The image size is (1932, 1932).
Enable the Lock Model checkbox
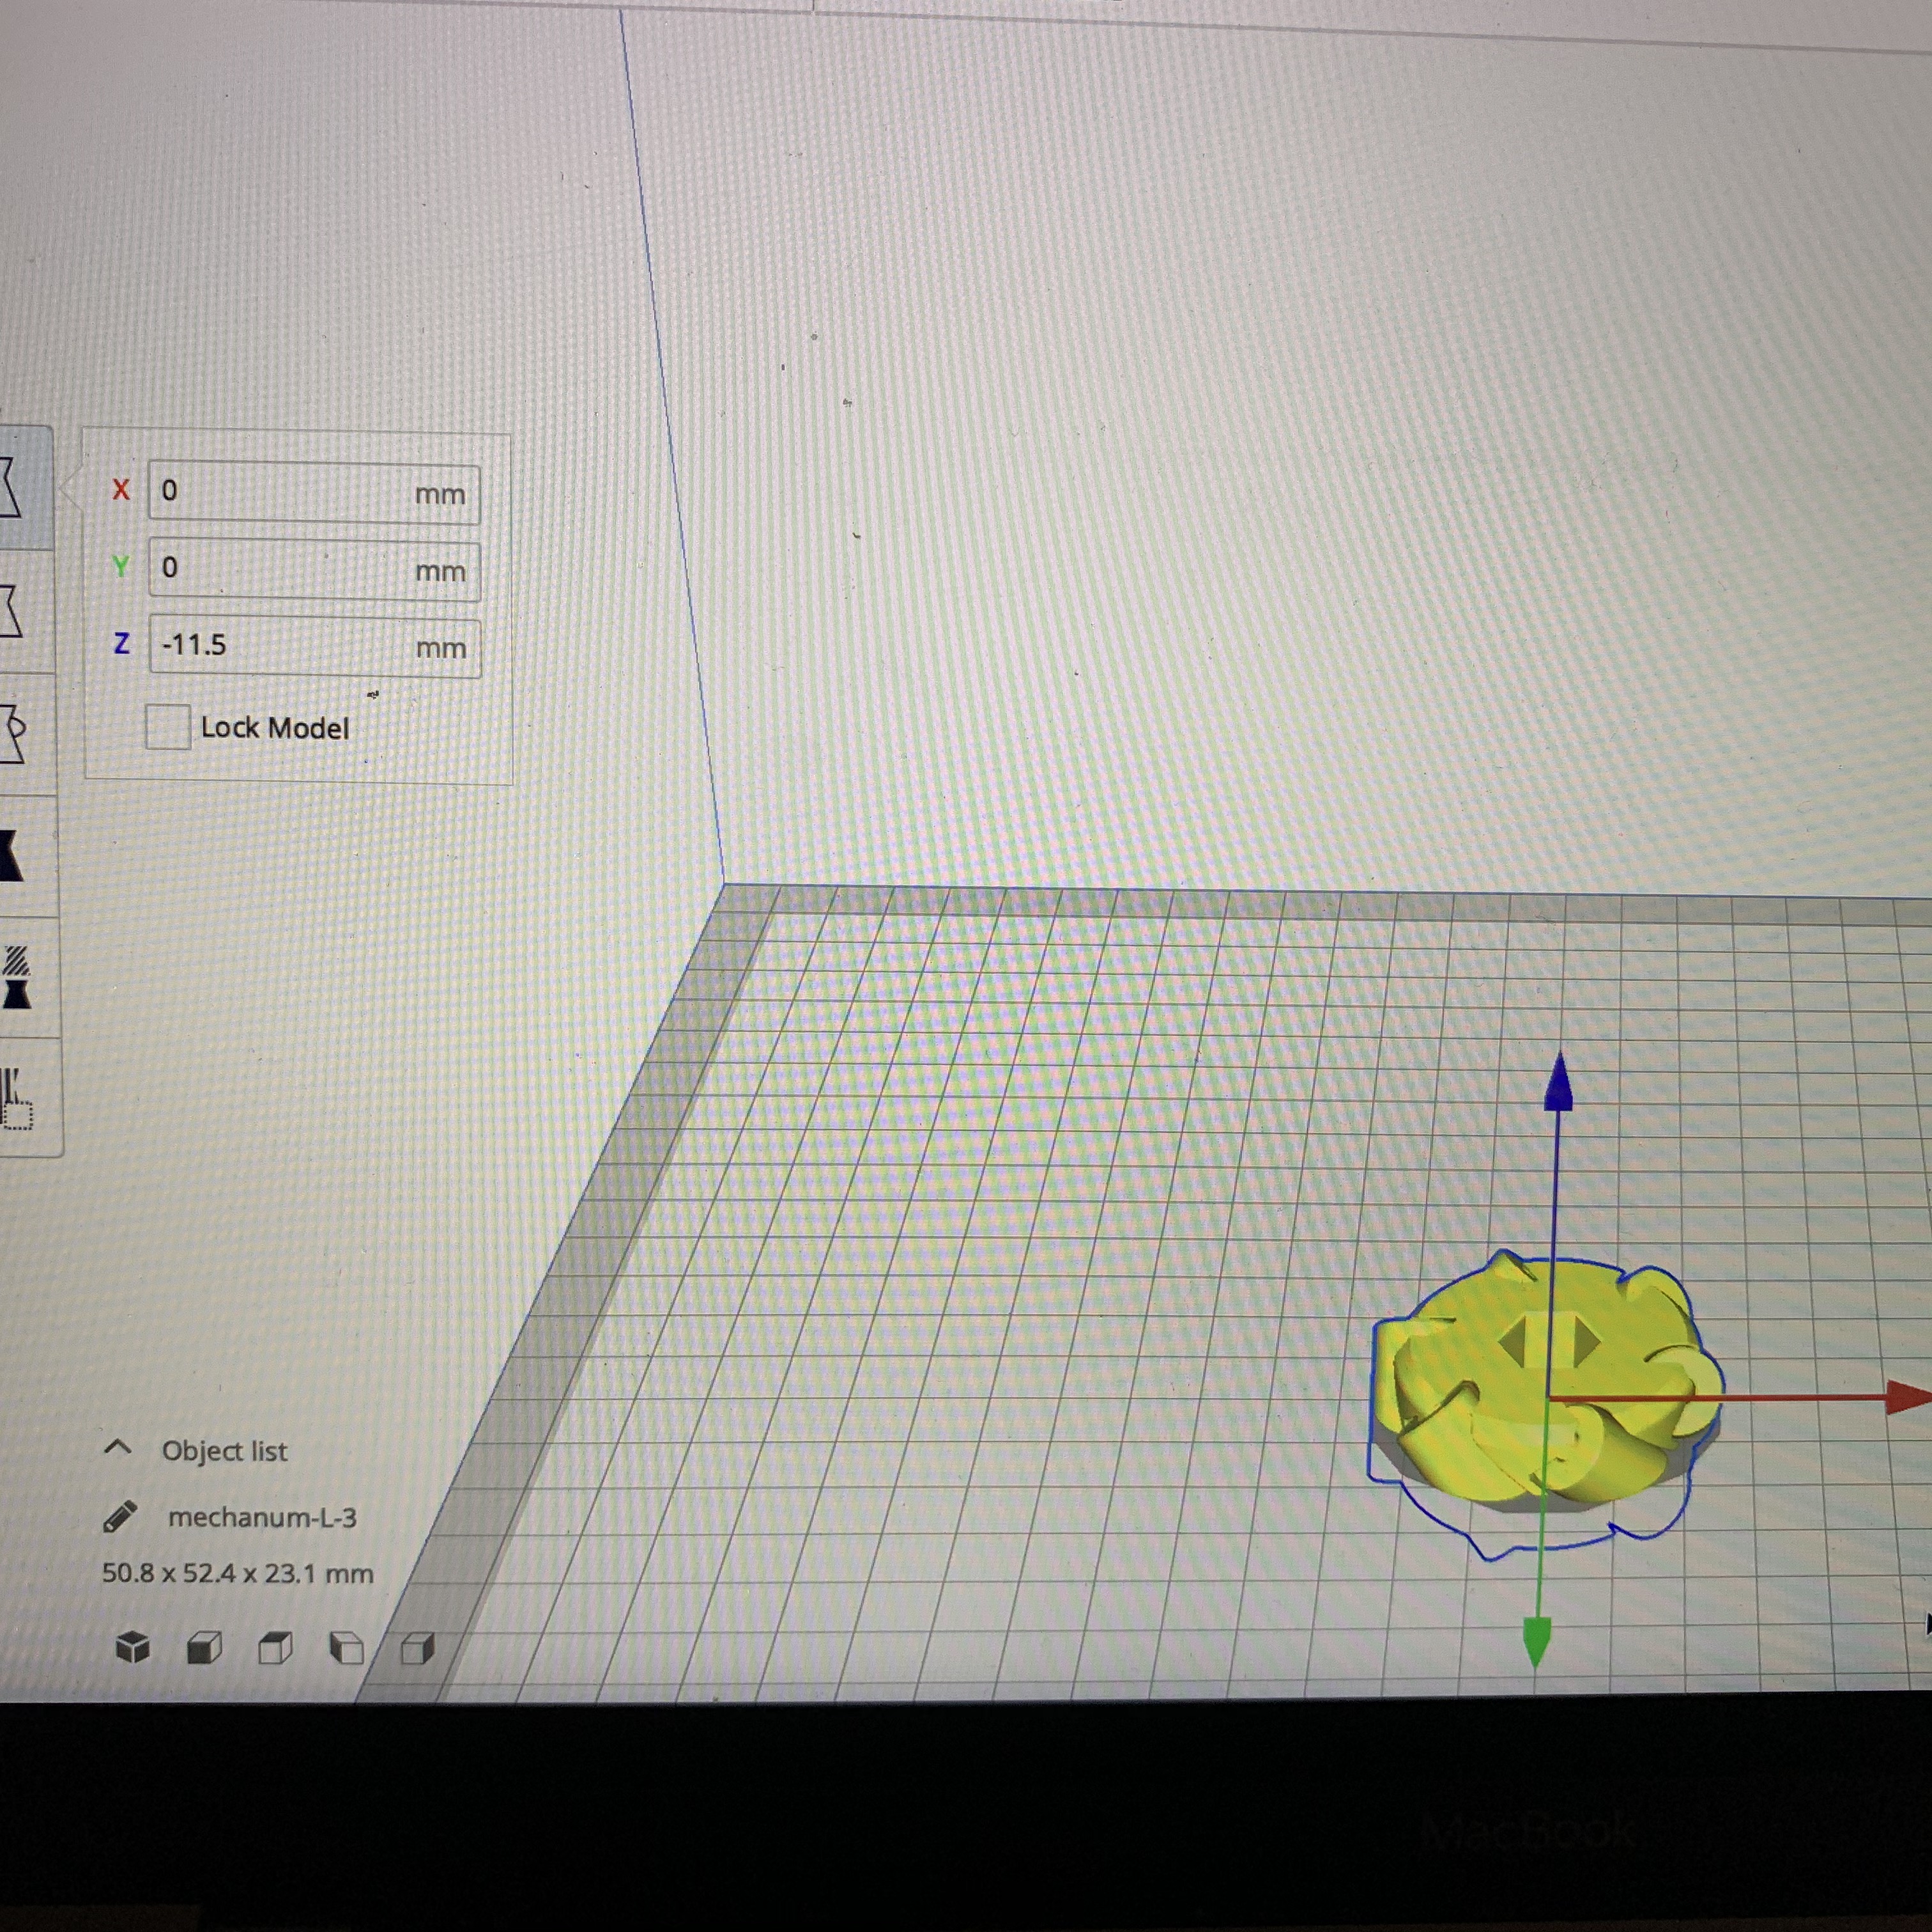[x=167, y=726]
